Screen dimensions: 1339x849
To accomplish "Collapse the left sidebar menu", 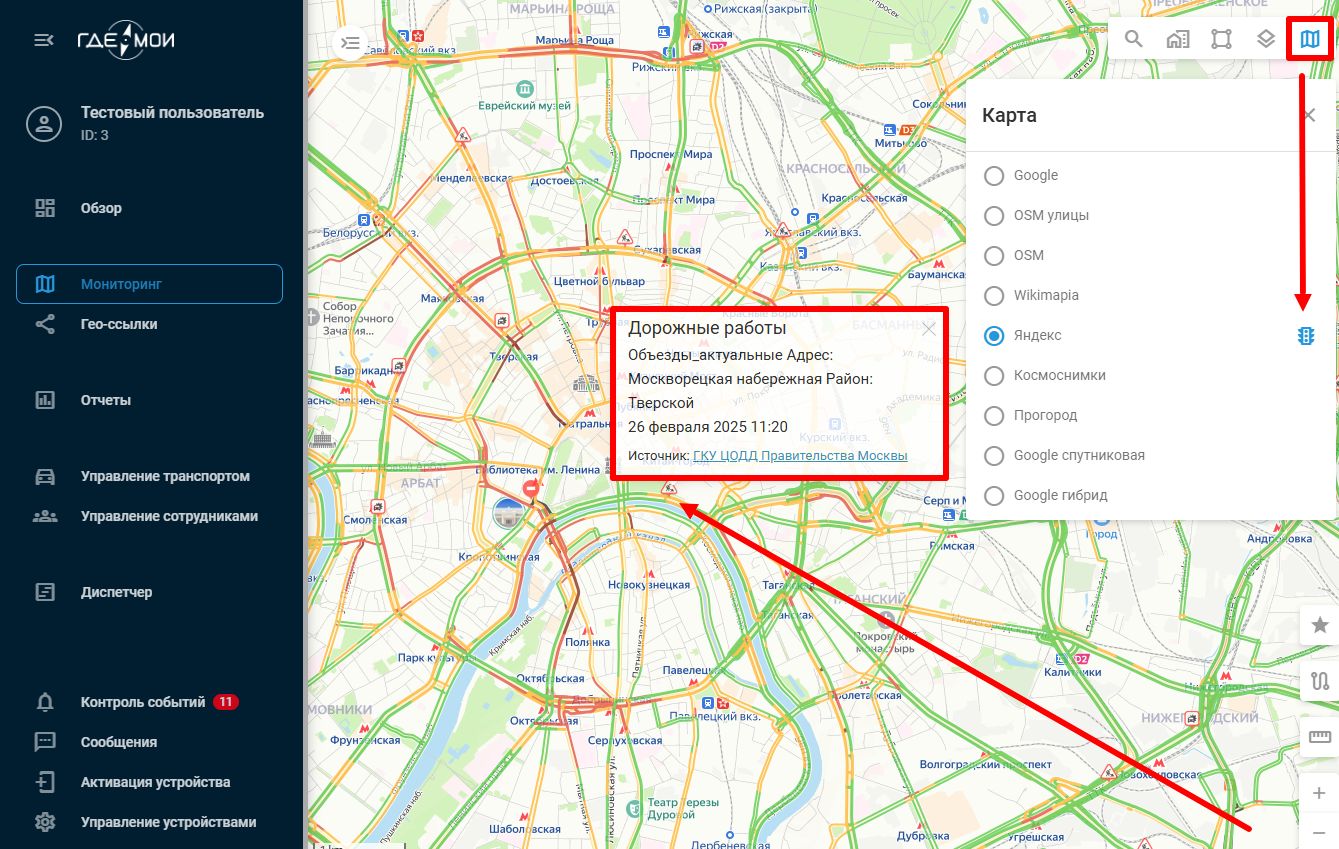I will [x=44, y=40].
